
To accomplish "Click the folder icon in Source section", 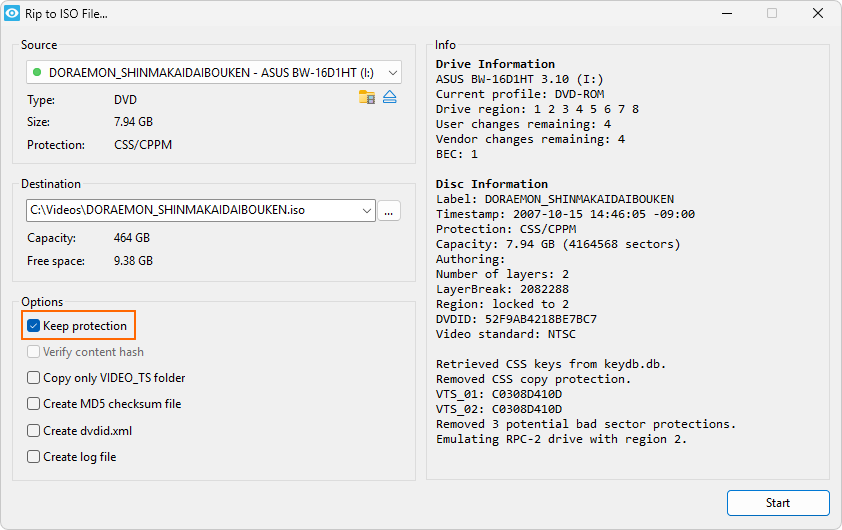I will [x=367, y=97].
